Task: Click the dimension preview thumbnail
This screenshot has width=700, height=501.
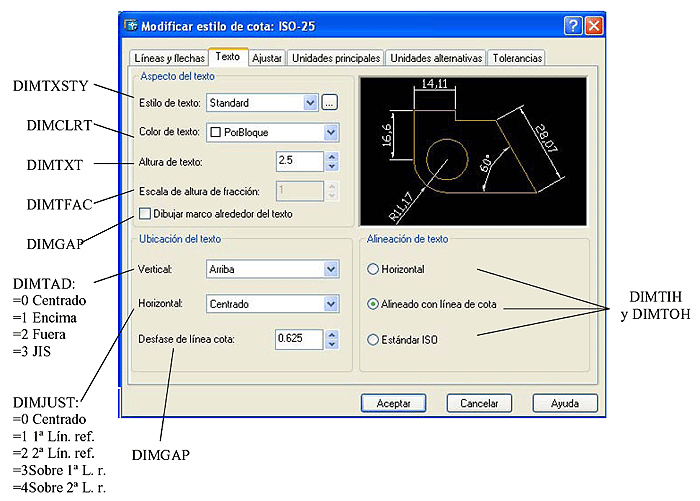Action: [x=473, y=151]
